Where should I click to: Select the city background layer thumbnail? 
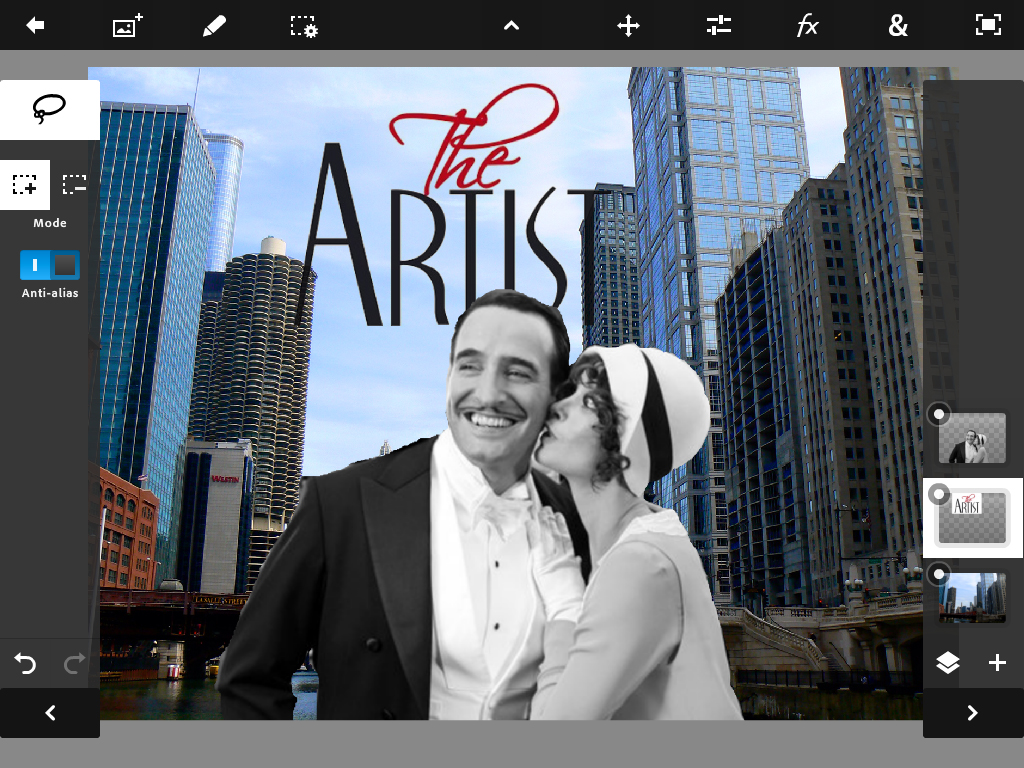pos(972,598)
